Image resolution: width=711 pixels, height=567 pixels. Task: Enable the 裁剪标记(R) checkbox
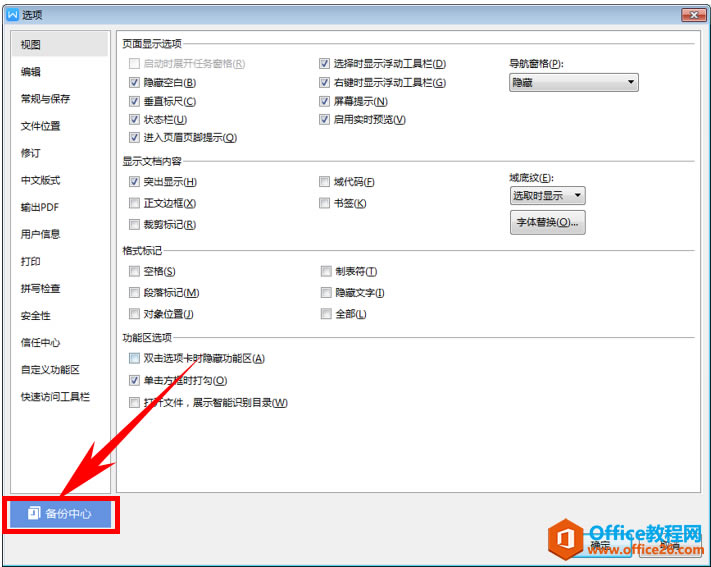[x=134, y=225]
